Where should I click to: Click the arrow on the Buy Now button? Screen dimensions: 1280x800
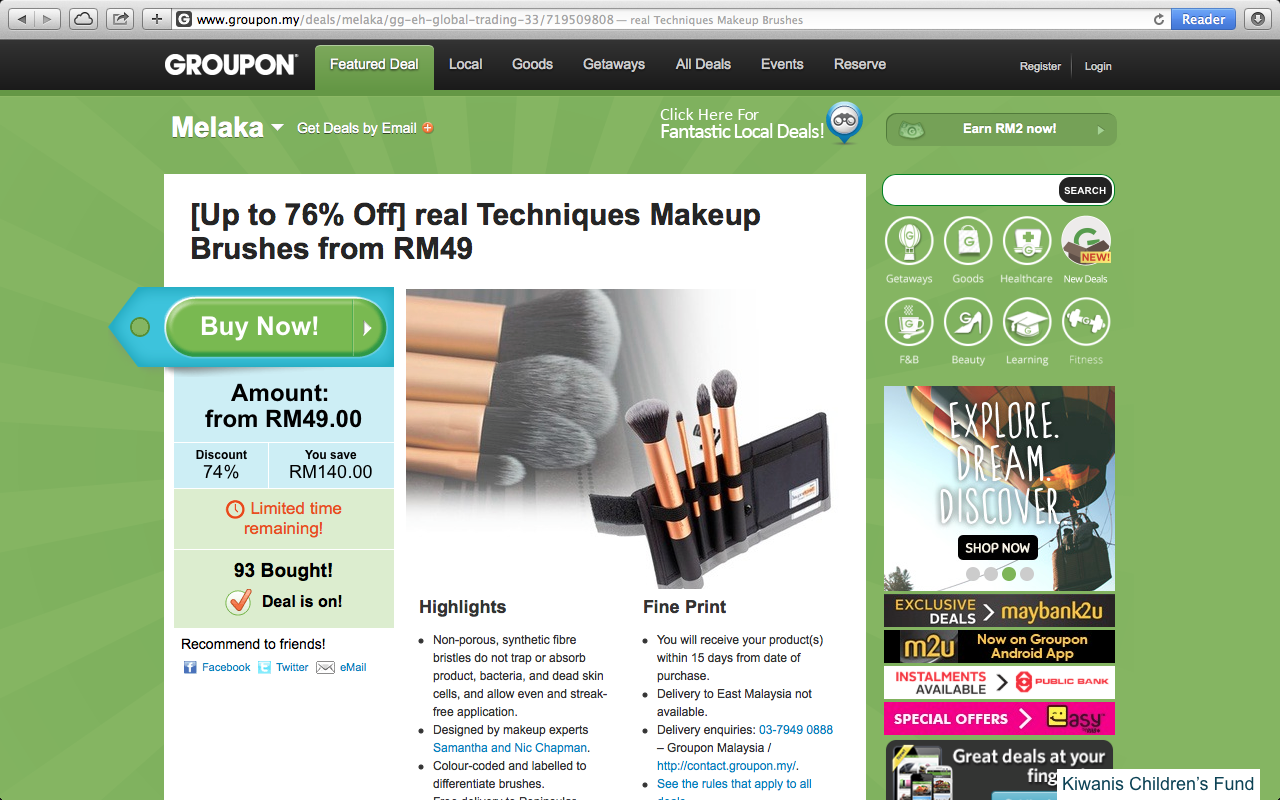(368, 327)
